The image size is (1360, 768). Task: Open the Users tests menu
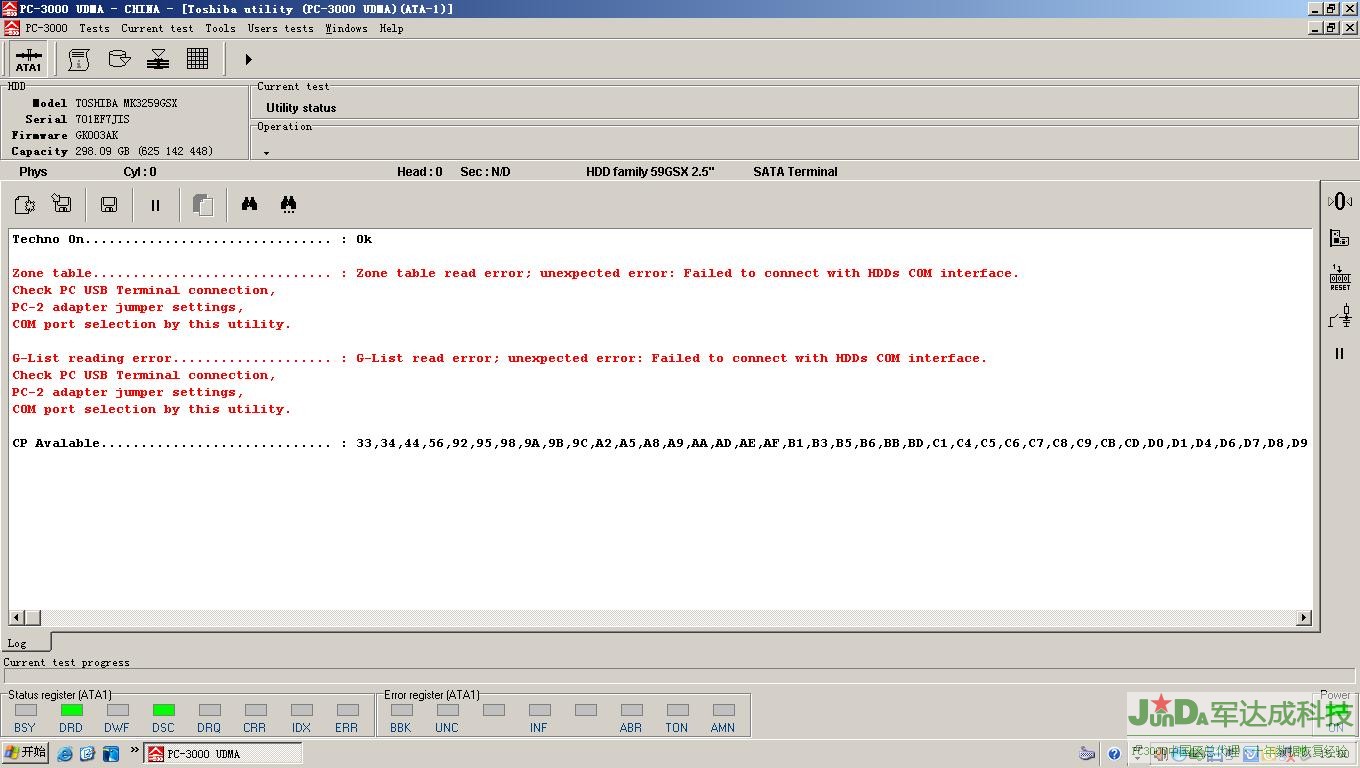click(281, 28)
